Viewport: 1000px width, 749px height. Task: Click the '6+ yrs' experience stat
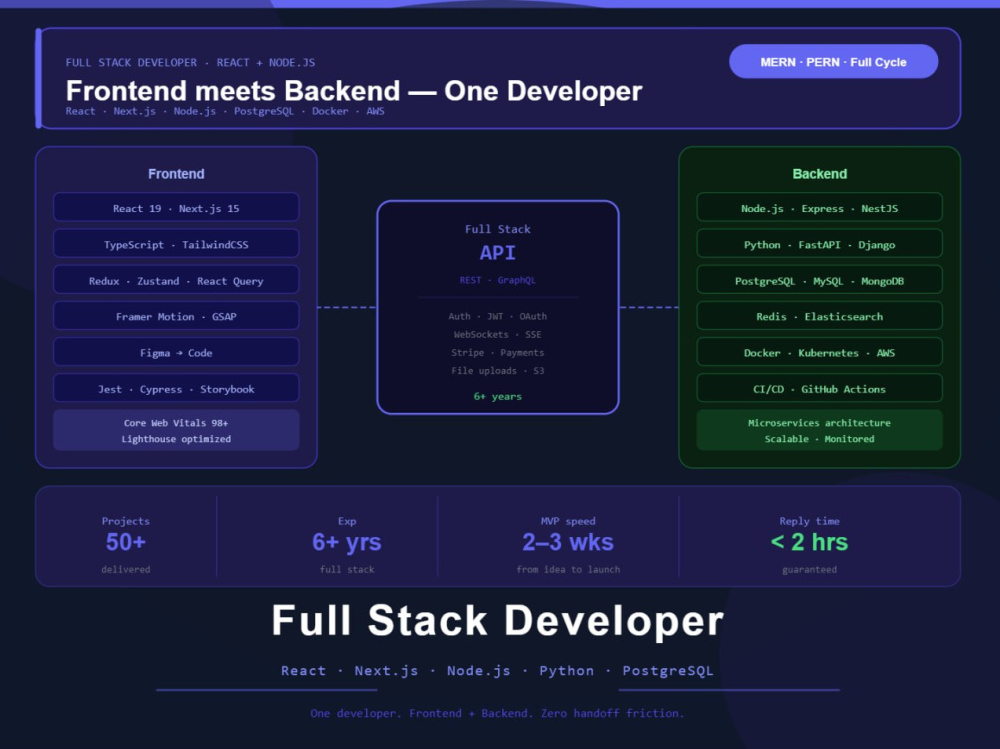click(x=346, y=542)
